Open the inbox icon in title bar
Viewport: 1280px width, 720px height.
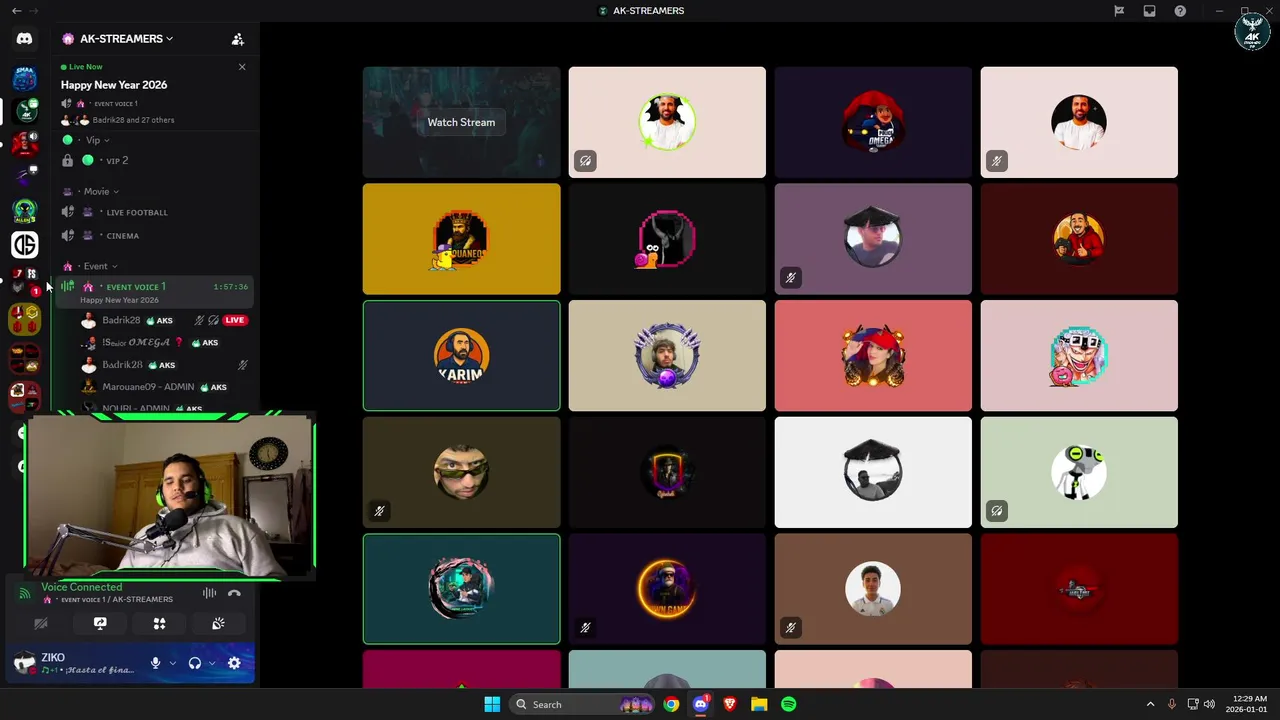coord(1150,11)
